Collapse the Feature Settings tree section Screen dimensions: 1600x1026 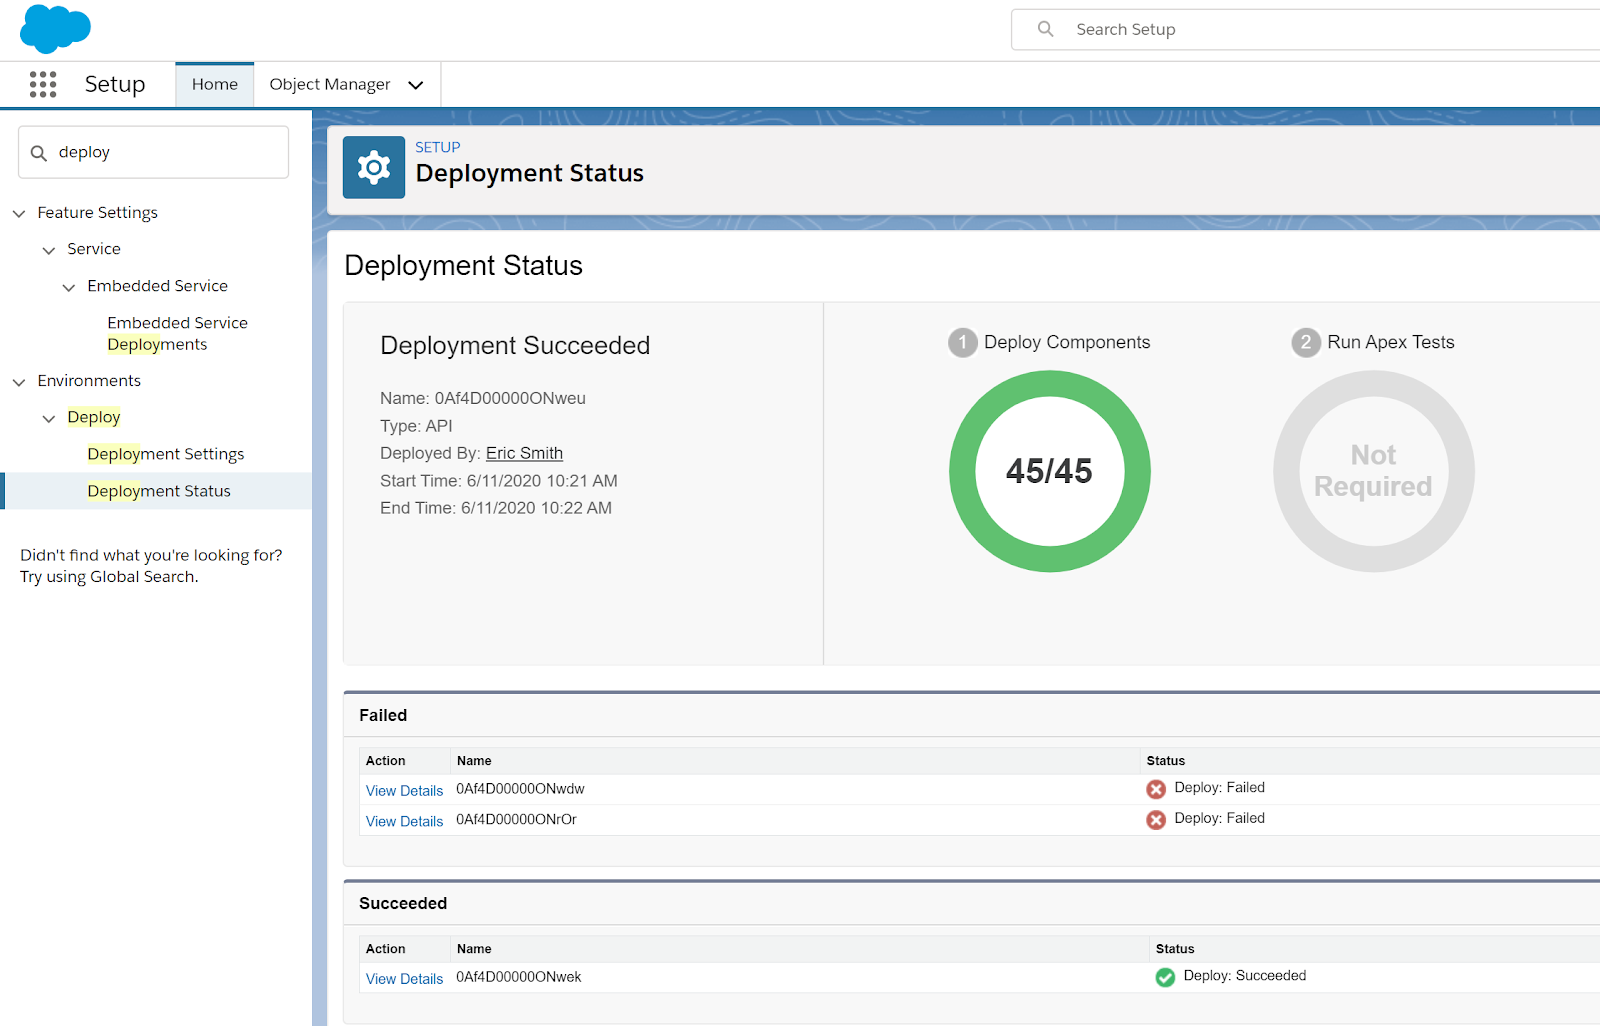point(19,213)
